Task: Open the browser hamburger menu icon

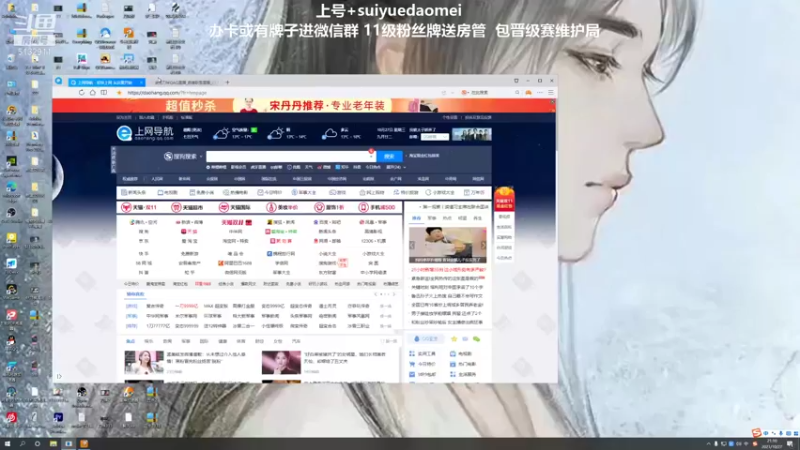Action: pos(551,92)
